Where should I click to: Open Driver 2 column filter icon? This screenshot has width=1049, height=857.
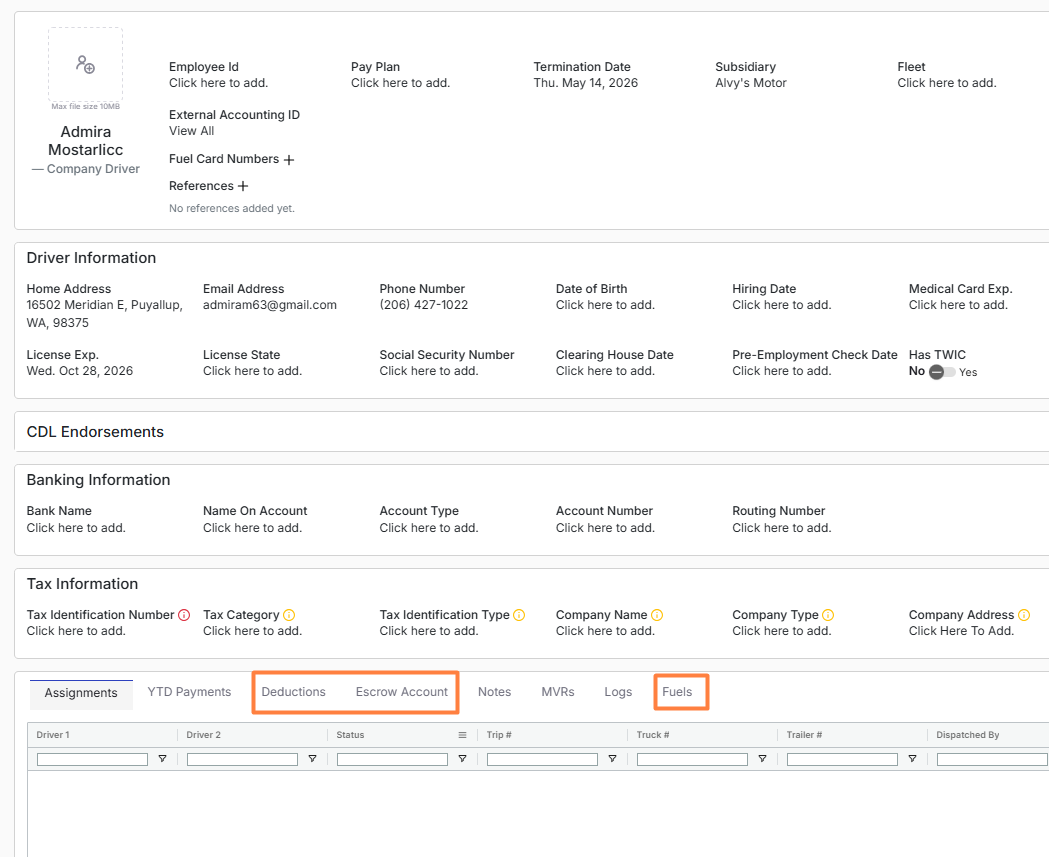pos(312,759)
